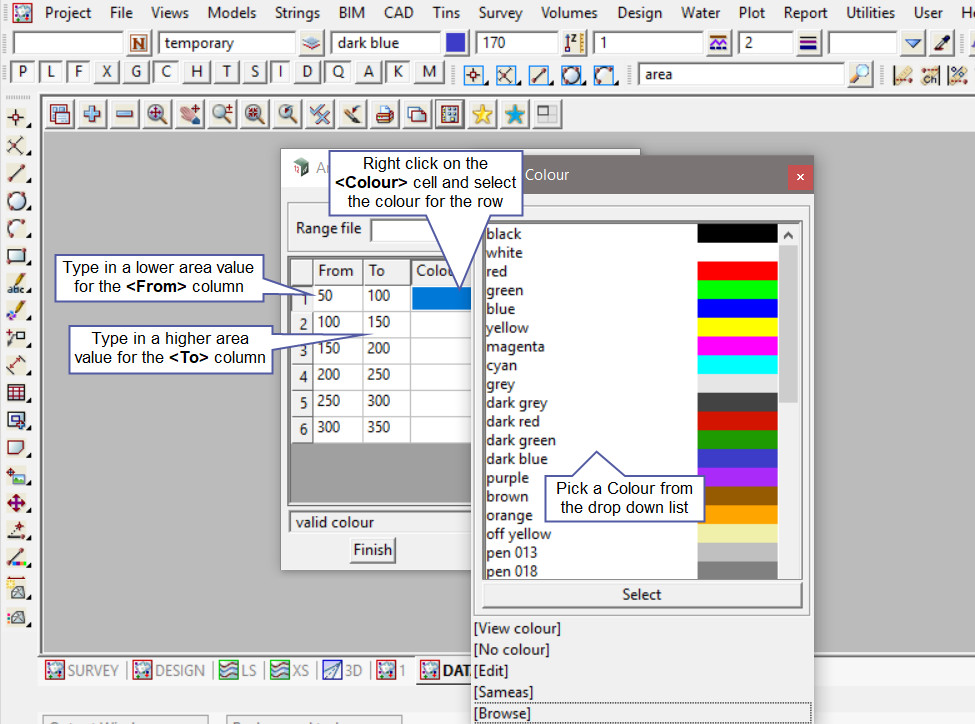This screenshot has height=724, width=975.
Task: Click the search magnifier beside the area field
Action: click(859, 74)
